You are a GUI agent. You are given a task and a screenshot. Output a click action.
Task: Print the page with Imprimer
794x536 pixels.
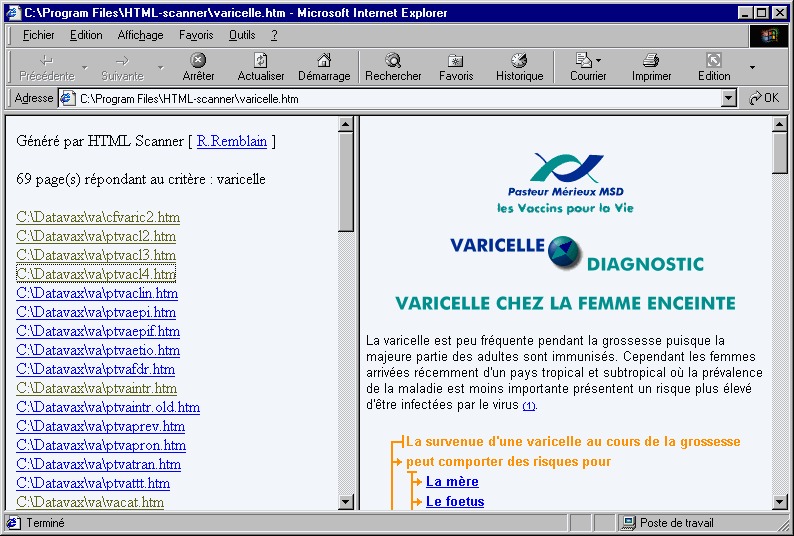point(651,67)
